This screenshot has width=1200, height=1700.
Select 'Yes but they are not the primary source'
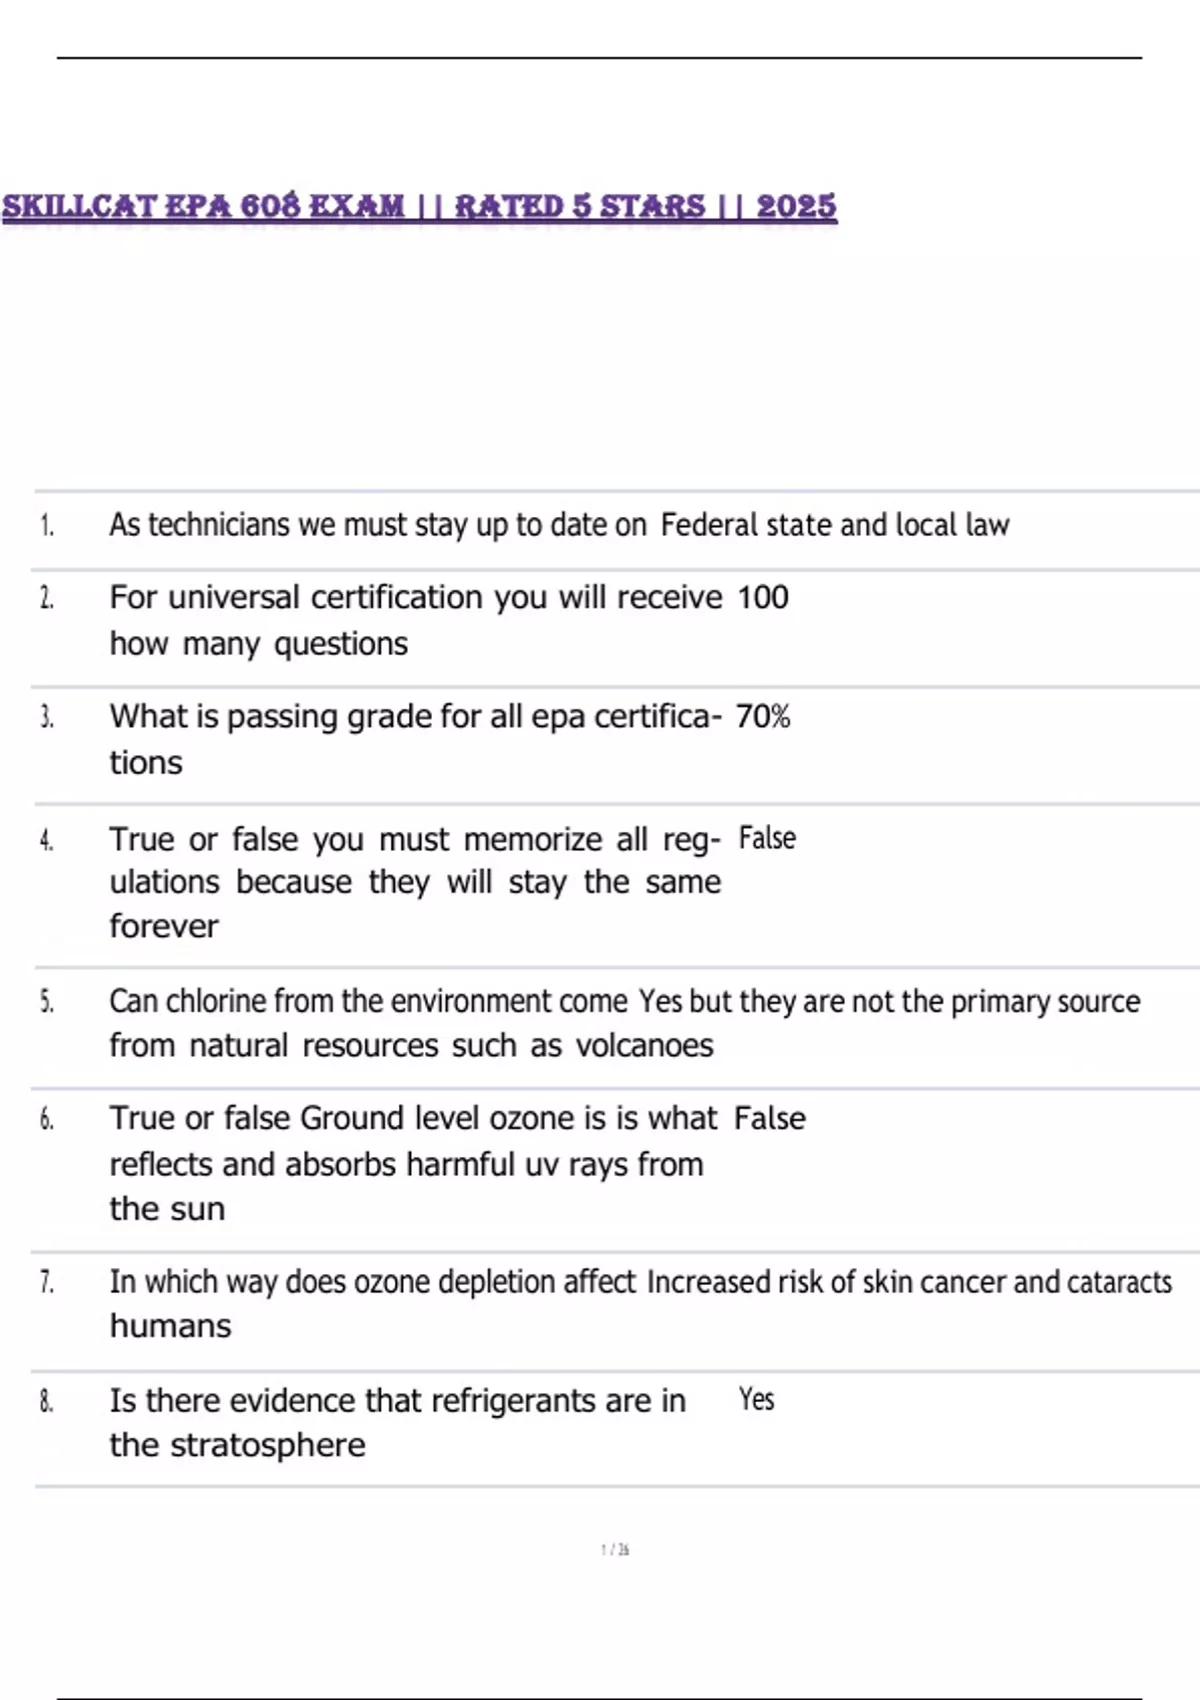(x=889, y=1001)
